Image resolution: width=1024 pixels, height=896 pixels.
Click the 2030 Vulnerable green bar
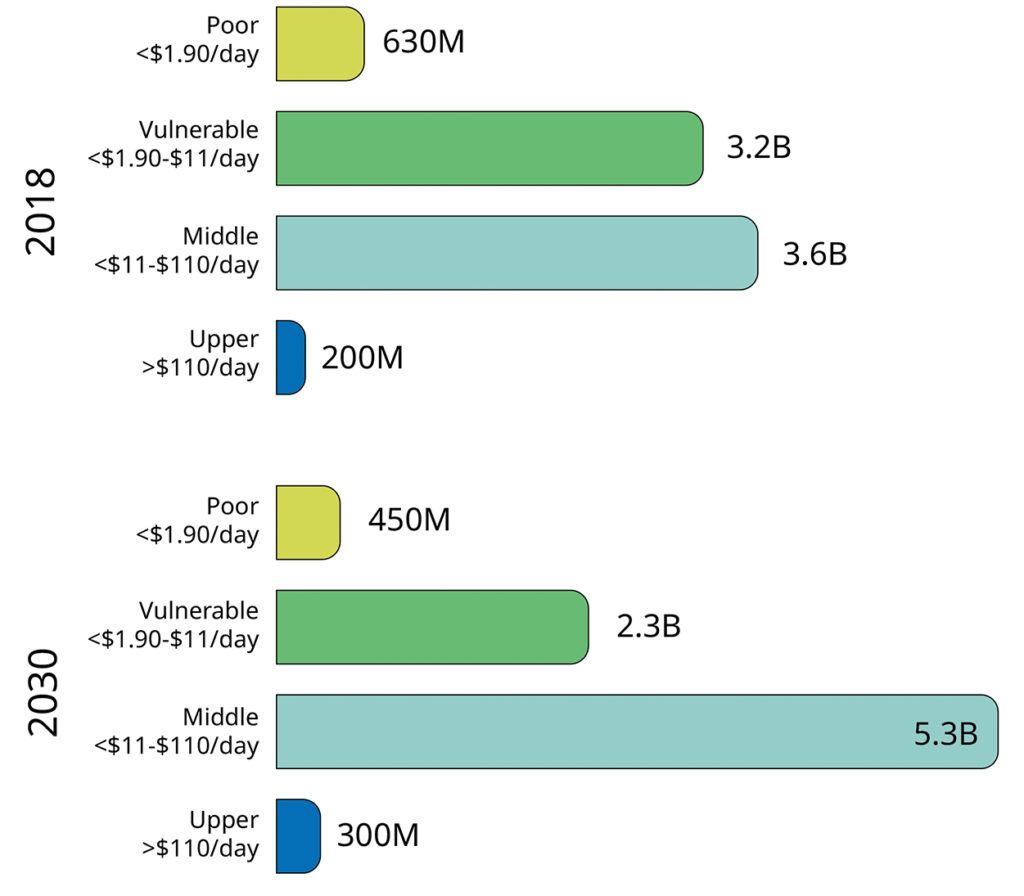[432, 627]
